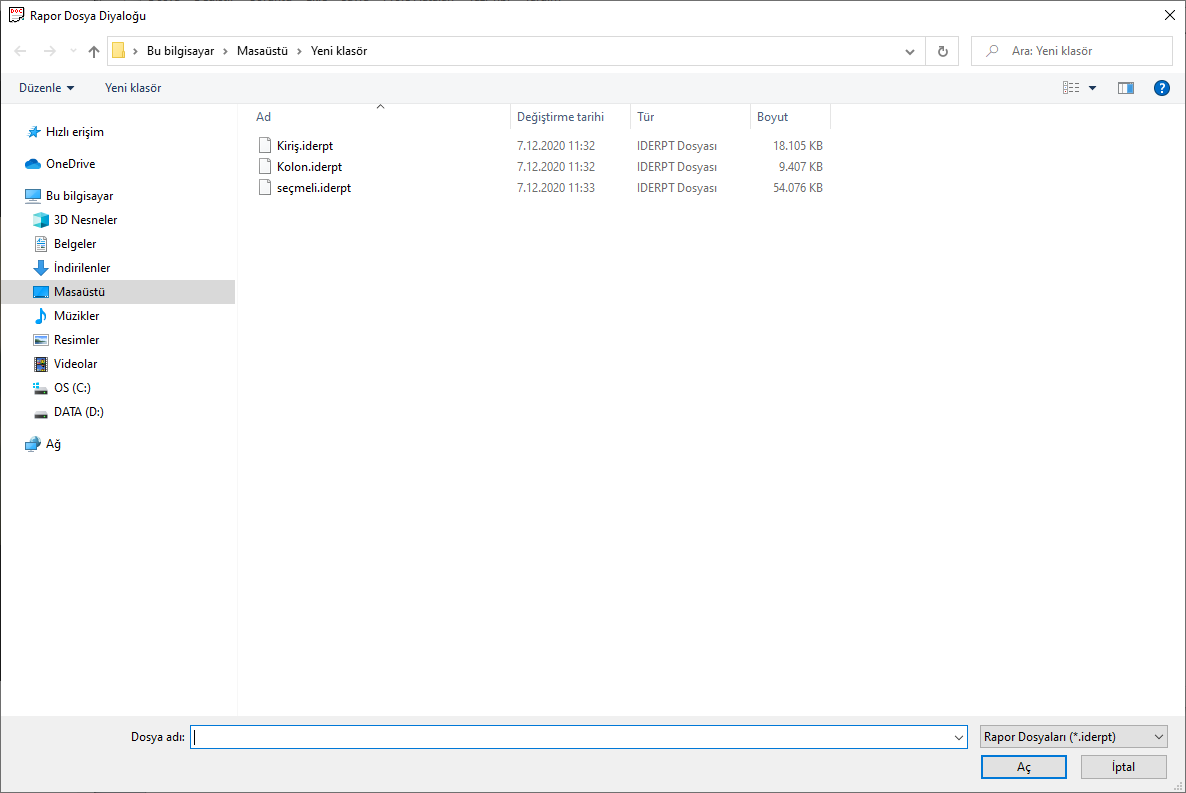Open the 'Rapor Dosyaları (*.iderpt)' filter dropdown
This screenshot has width=1186, height=793.
[x=1073, y=737]
